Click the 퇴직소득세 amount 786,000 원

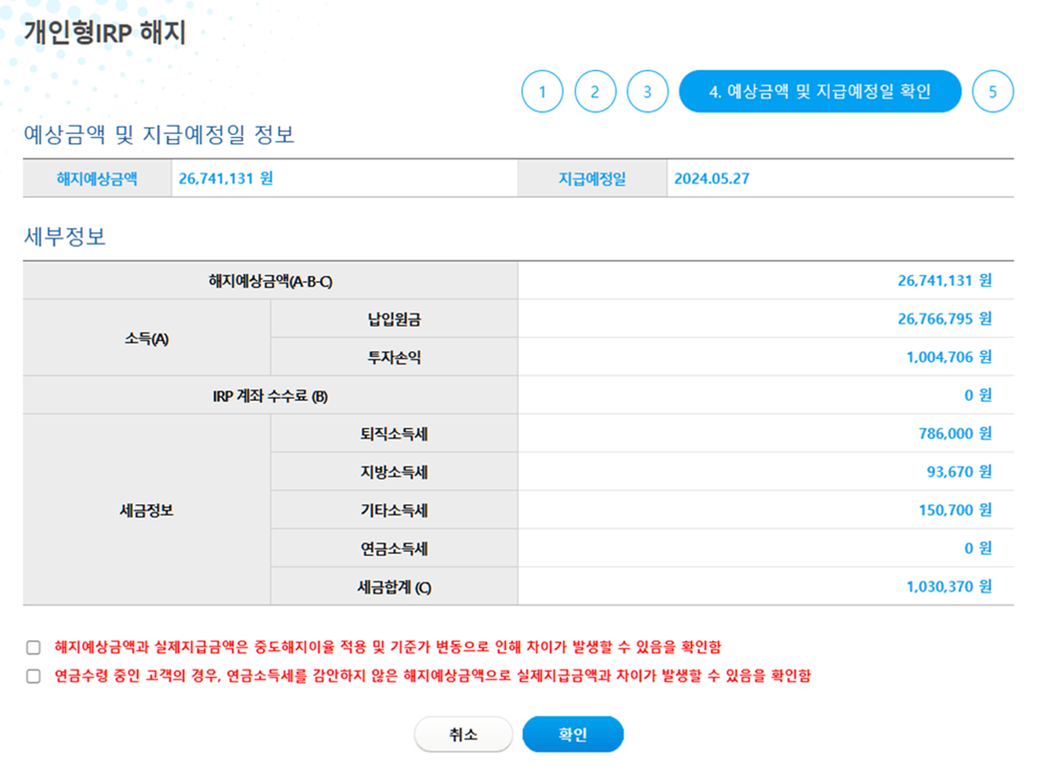tap(955, 434)
